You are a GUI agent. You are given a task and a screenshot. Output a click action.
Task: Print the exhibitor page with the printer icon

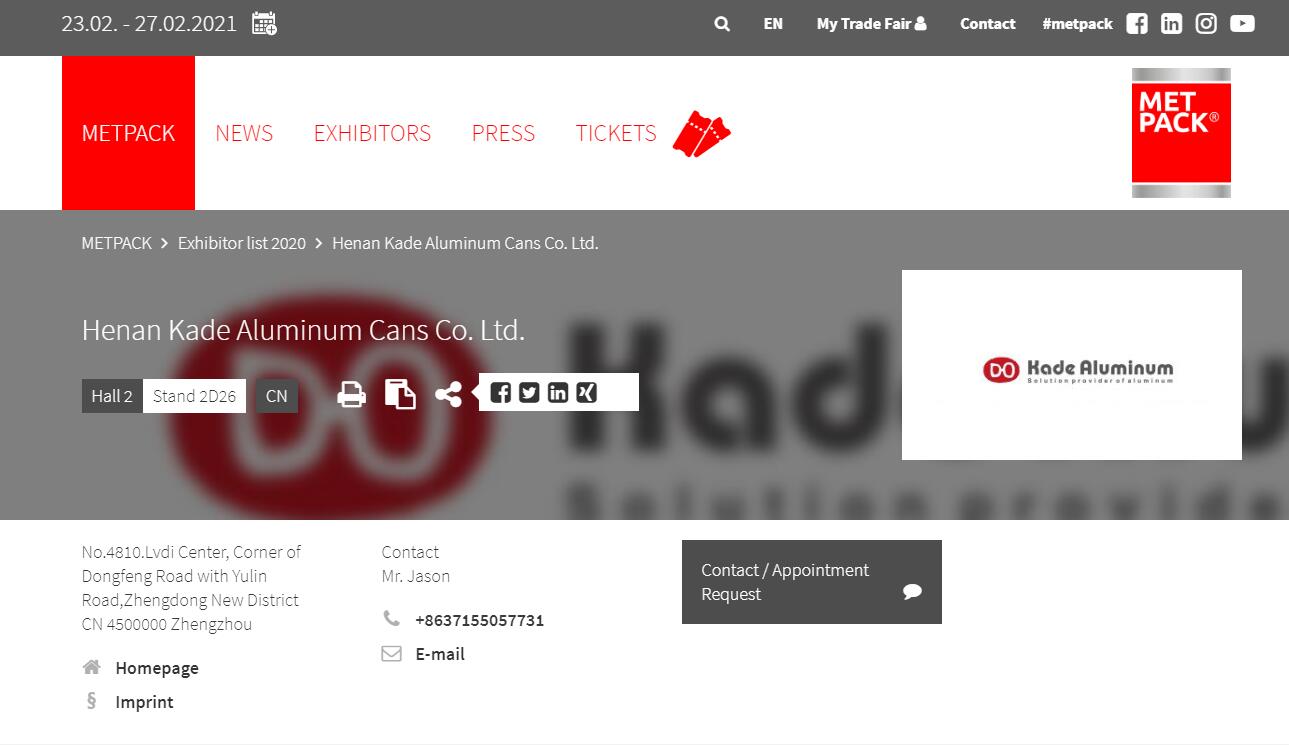click(351, 394)
